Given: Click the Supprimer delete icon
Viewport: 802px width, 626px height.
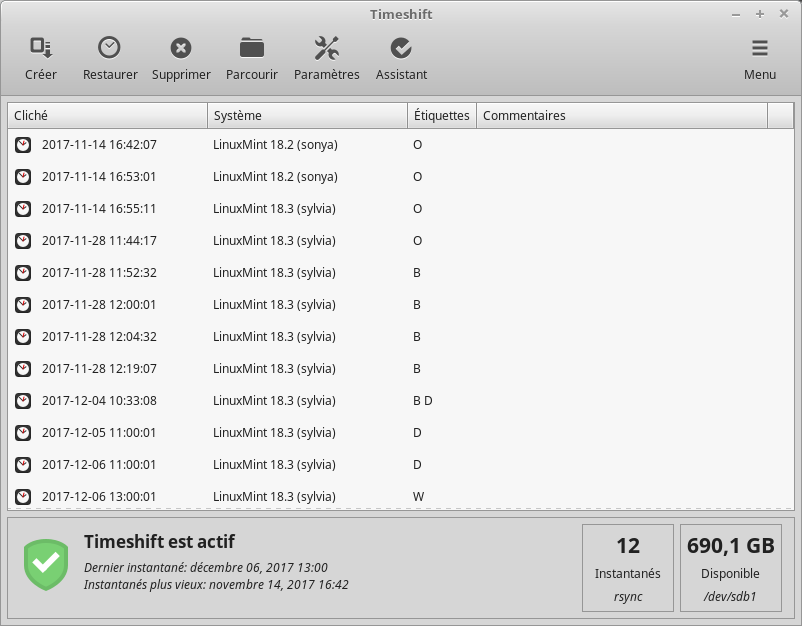Looking at the screenshot, I should pos(181,48).
